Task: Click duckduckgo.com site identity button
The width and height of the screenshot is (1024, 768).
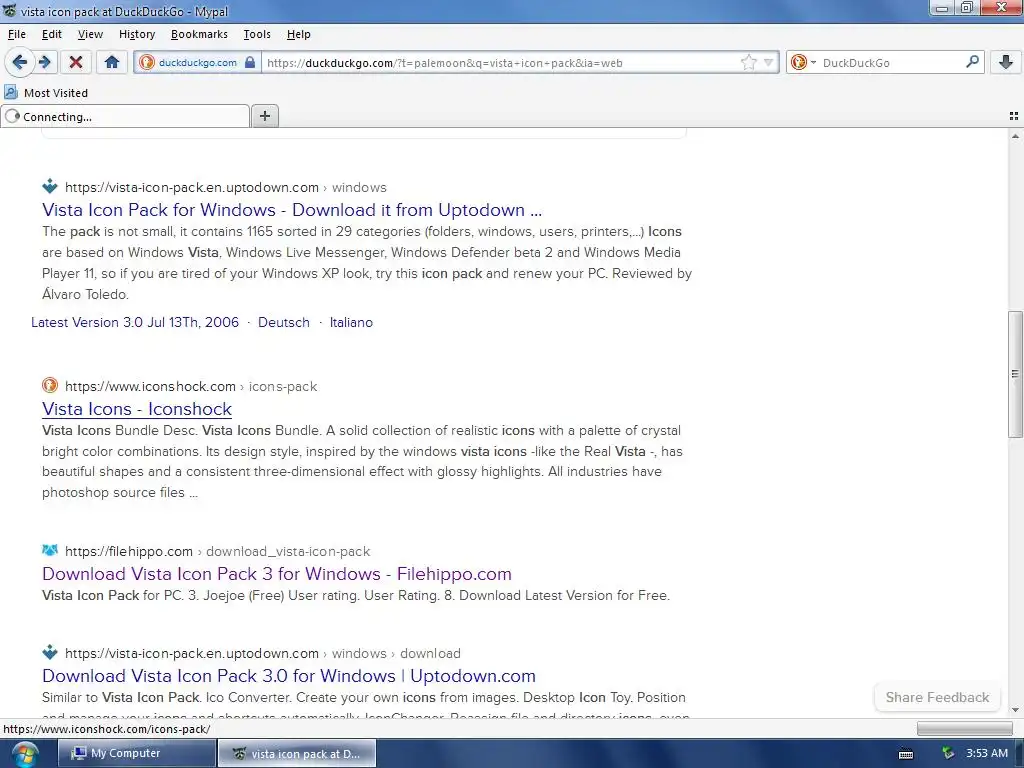Action: pos(197,63)
